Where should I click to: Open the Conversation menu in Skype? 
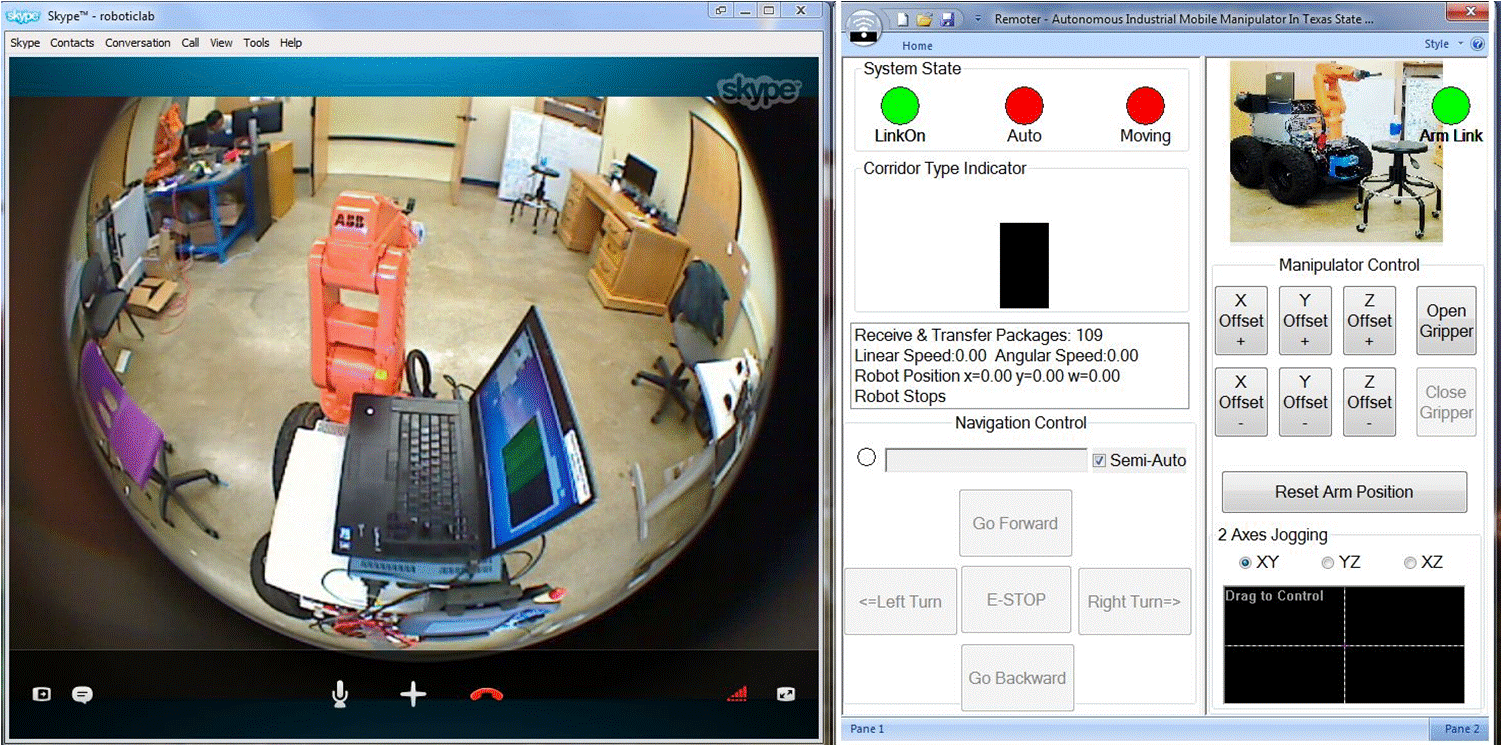point(138,43)
